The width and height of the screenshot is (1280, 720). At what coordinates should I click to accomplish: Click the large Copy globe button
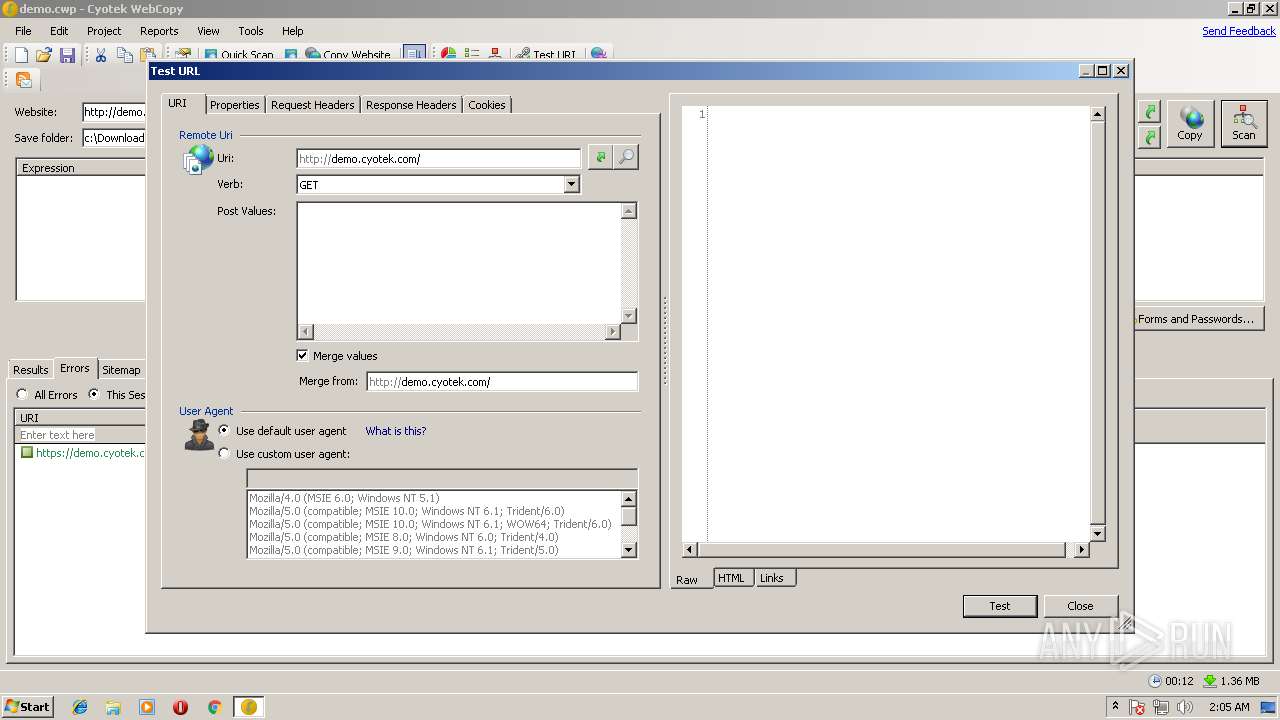pos(1190,124)
